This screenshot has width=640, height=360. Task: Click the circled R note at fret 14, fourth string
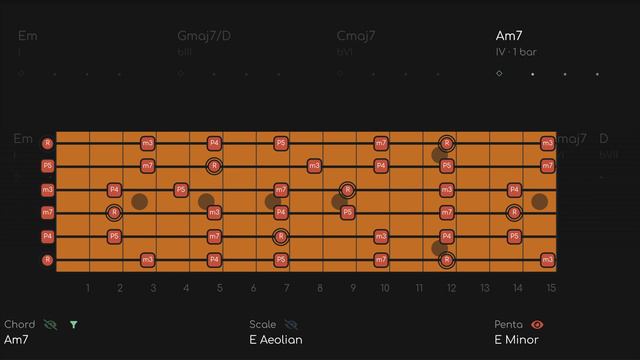[514, 213]
